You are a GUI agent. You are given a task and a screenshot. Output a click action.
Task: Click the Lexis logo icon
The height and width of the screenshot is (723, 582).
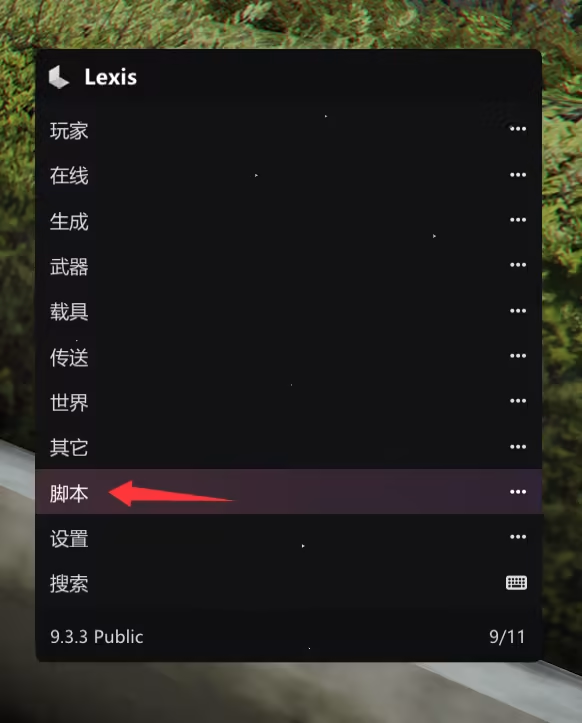59,77
